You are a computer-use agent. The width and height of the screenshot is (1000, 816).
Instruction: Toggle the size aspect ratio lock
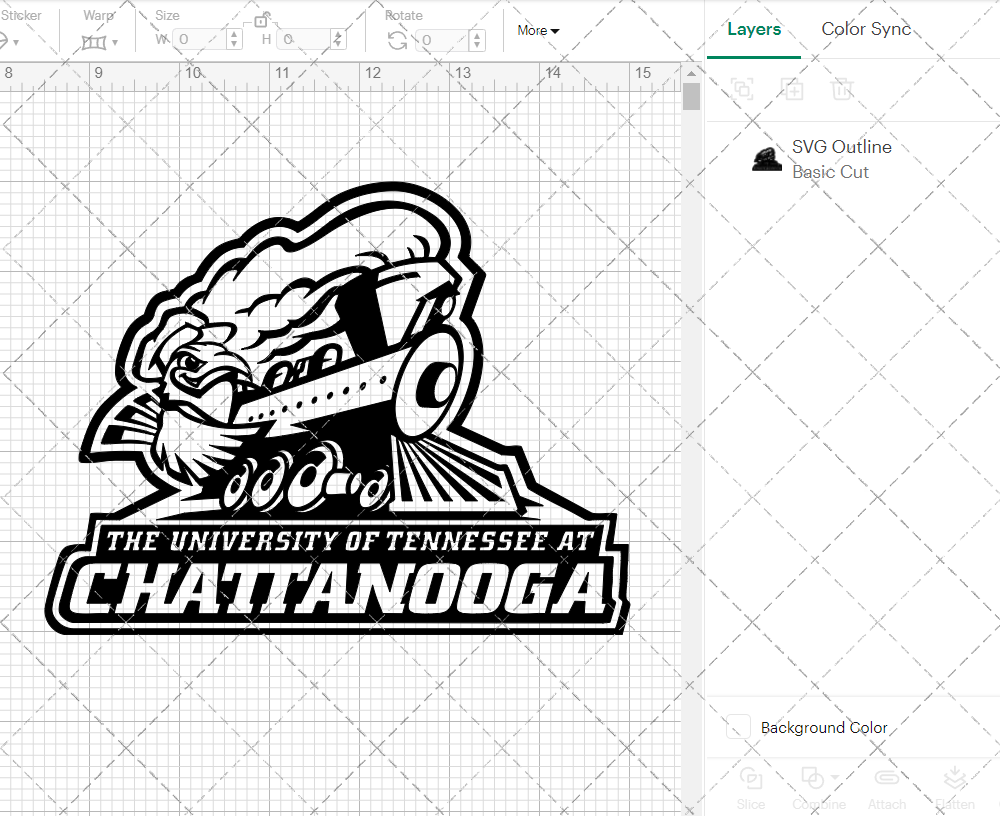pos(260,21)
